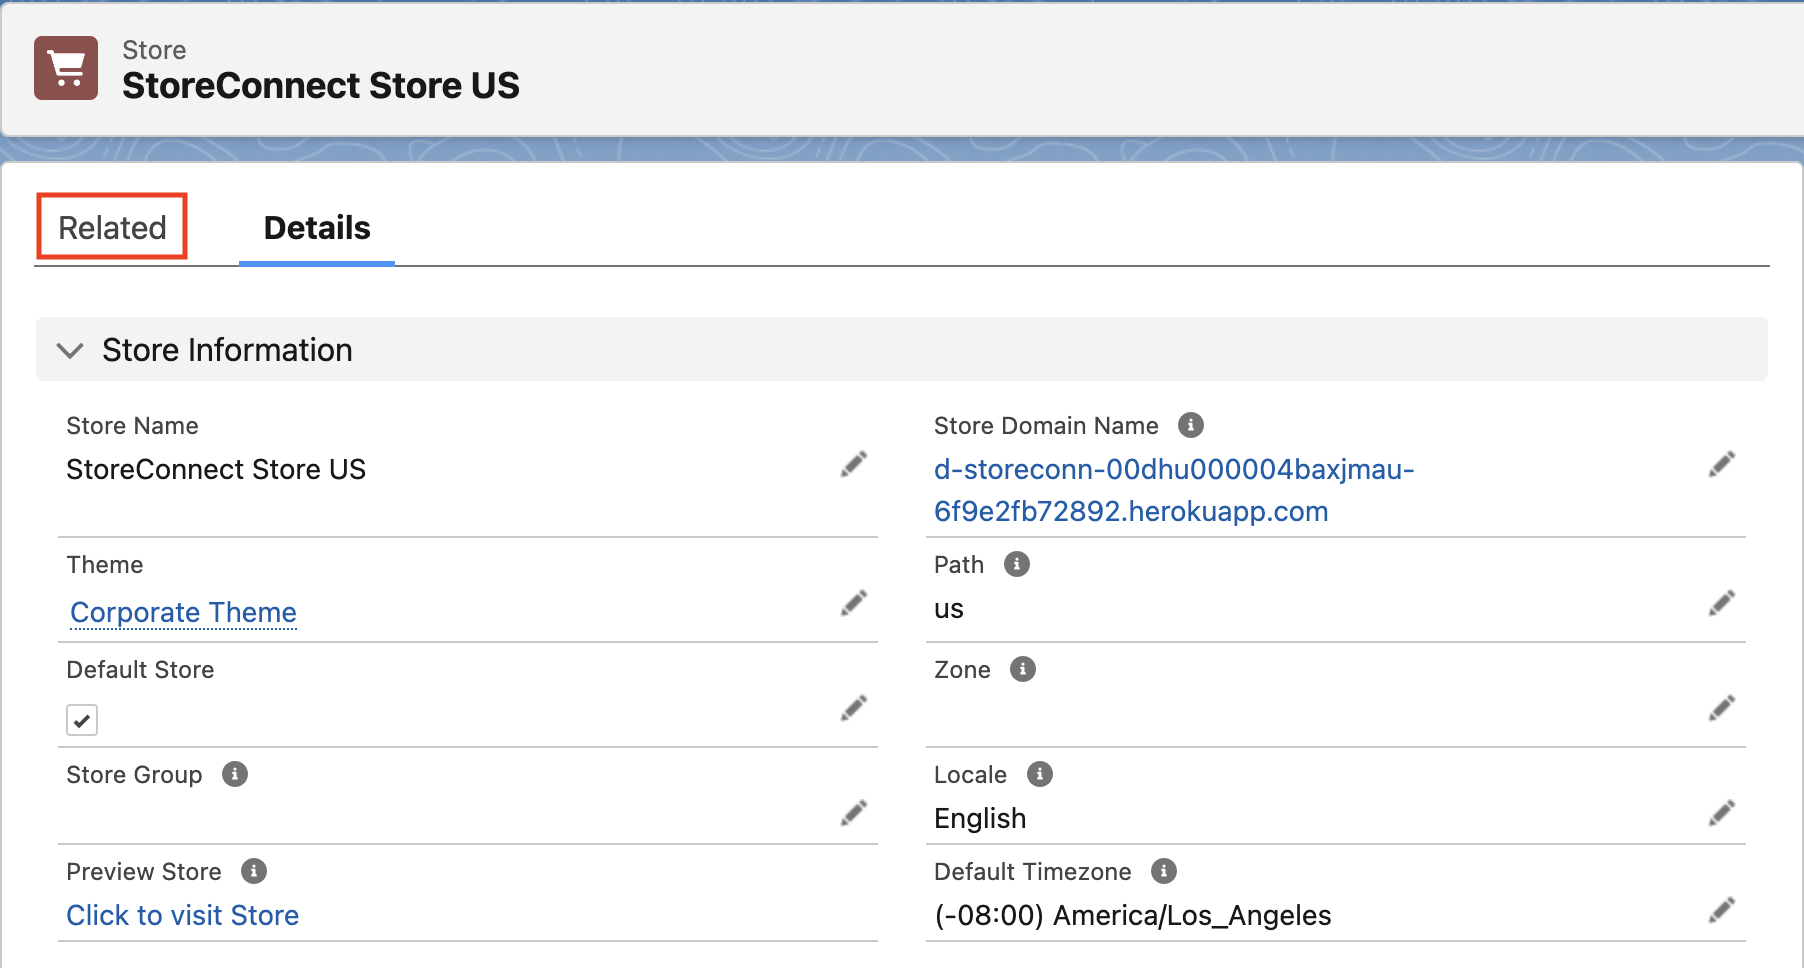Open the Corporate Theme link

[183, 612]
